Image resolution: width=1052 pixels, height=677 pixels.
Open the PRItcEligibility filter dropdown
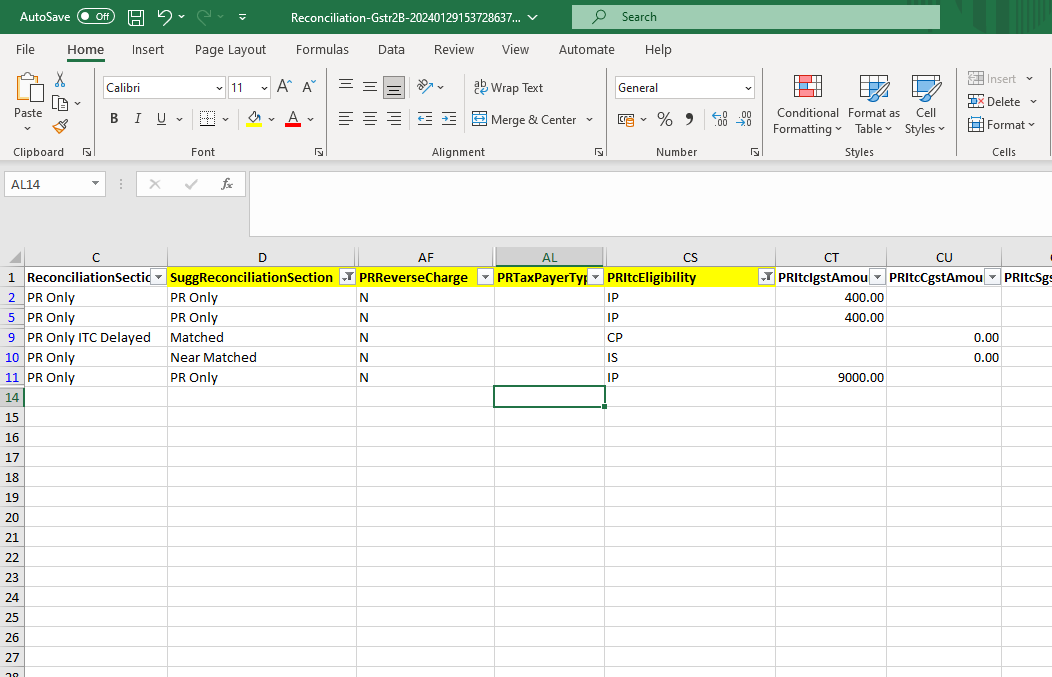click(x=766, y=277)
